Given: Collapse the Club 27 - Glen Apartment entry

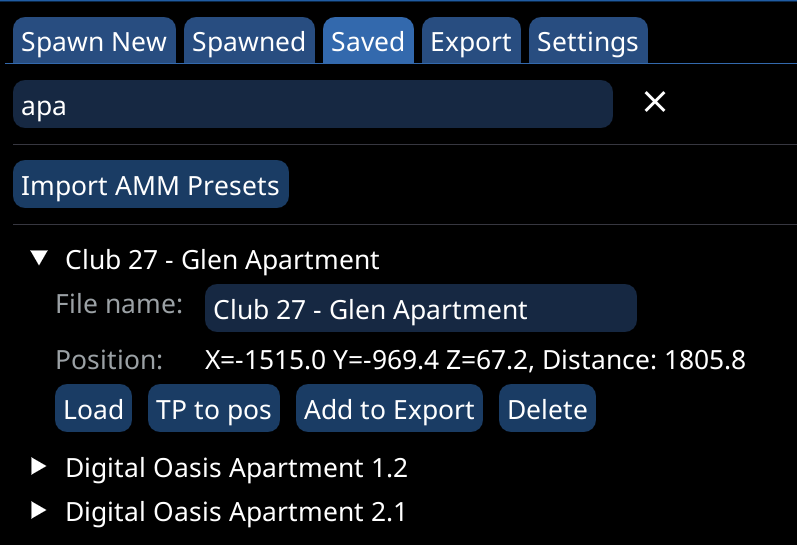Looking at the screenshot, I should coord(40,259).
